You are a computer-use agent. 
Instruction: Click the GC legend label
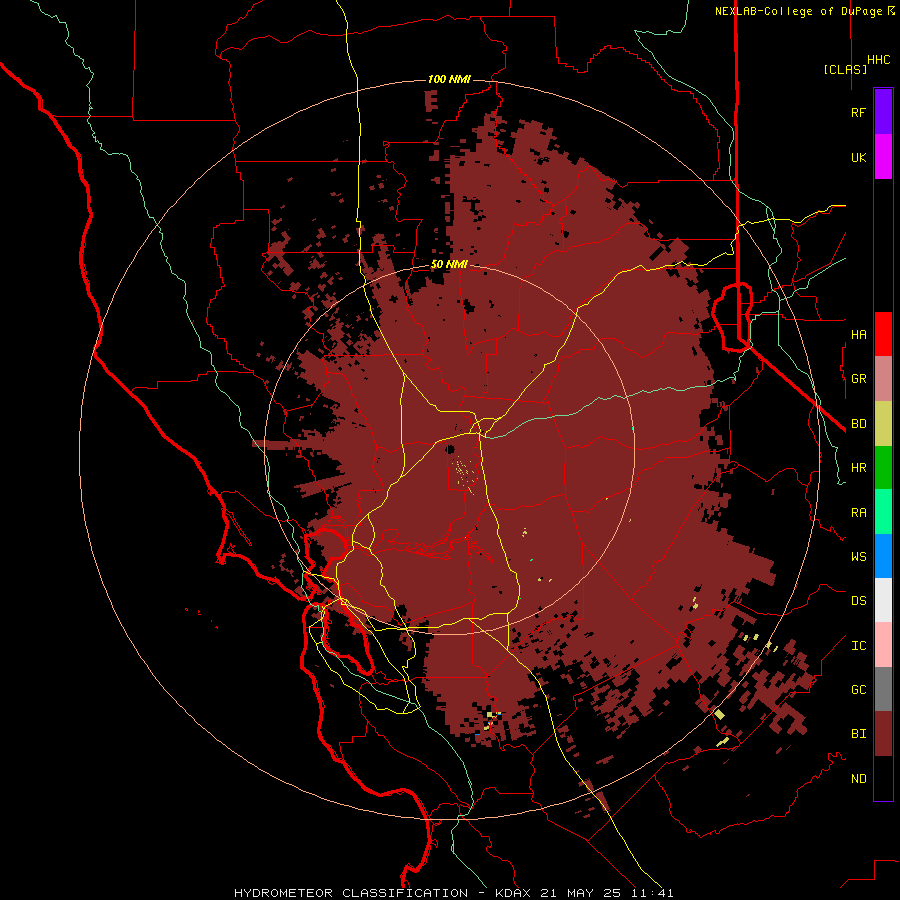(x=858, y=690)
